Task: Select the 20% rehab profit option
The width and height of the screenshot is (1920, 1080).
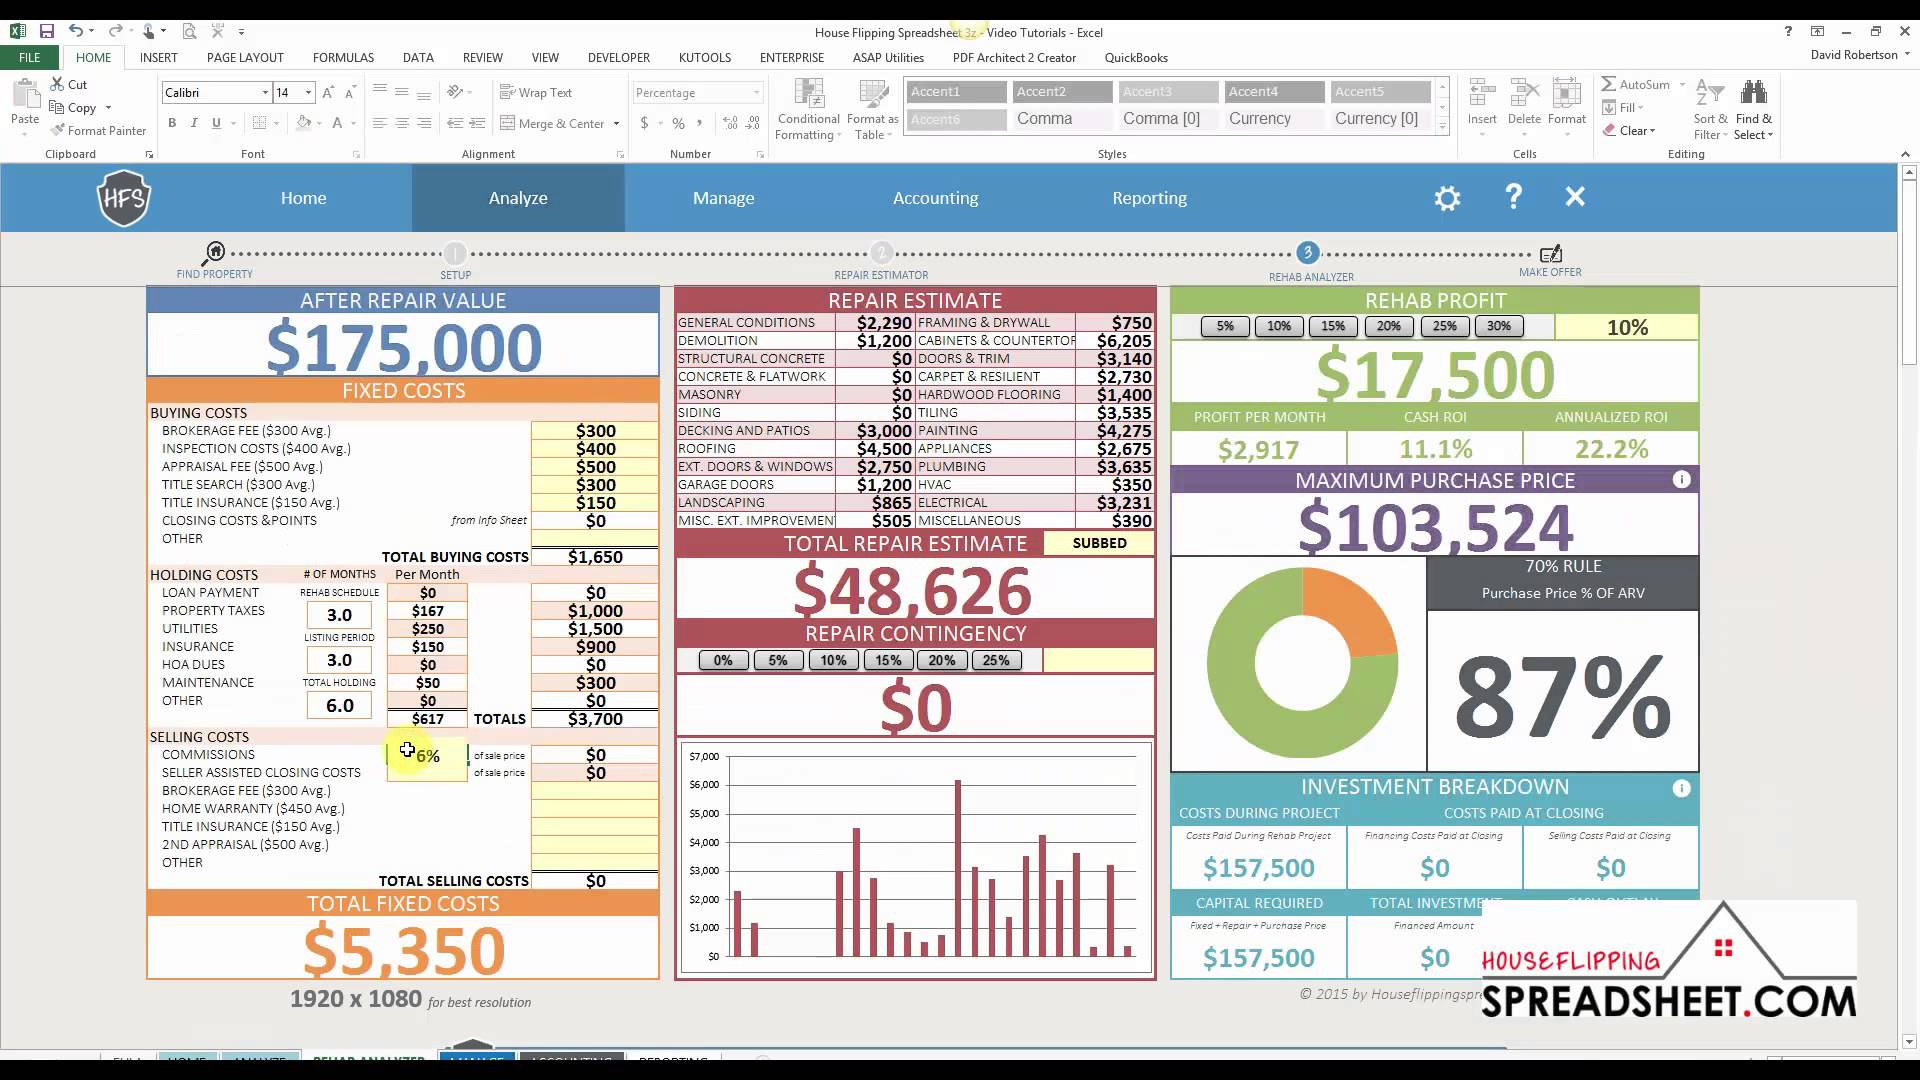Action: 1388,326
